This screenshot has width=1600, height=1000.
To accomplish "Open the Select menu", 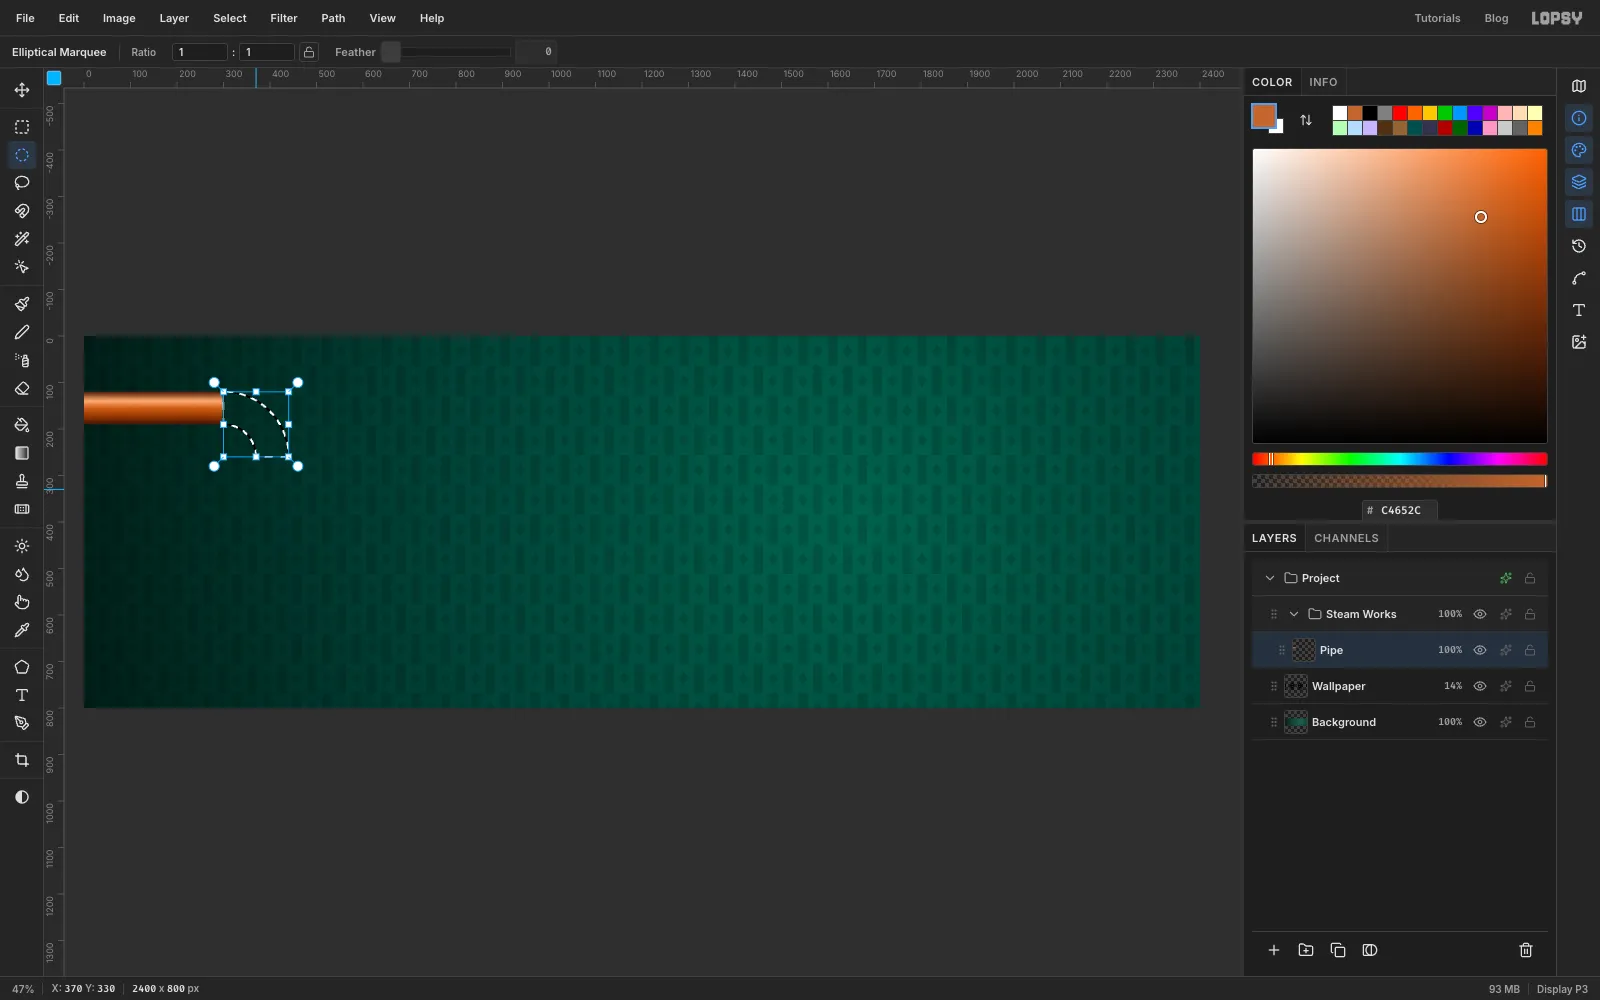I will pos(229,18).
